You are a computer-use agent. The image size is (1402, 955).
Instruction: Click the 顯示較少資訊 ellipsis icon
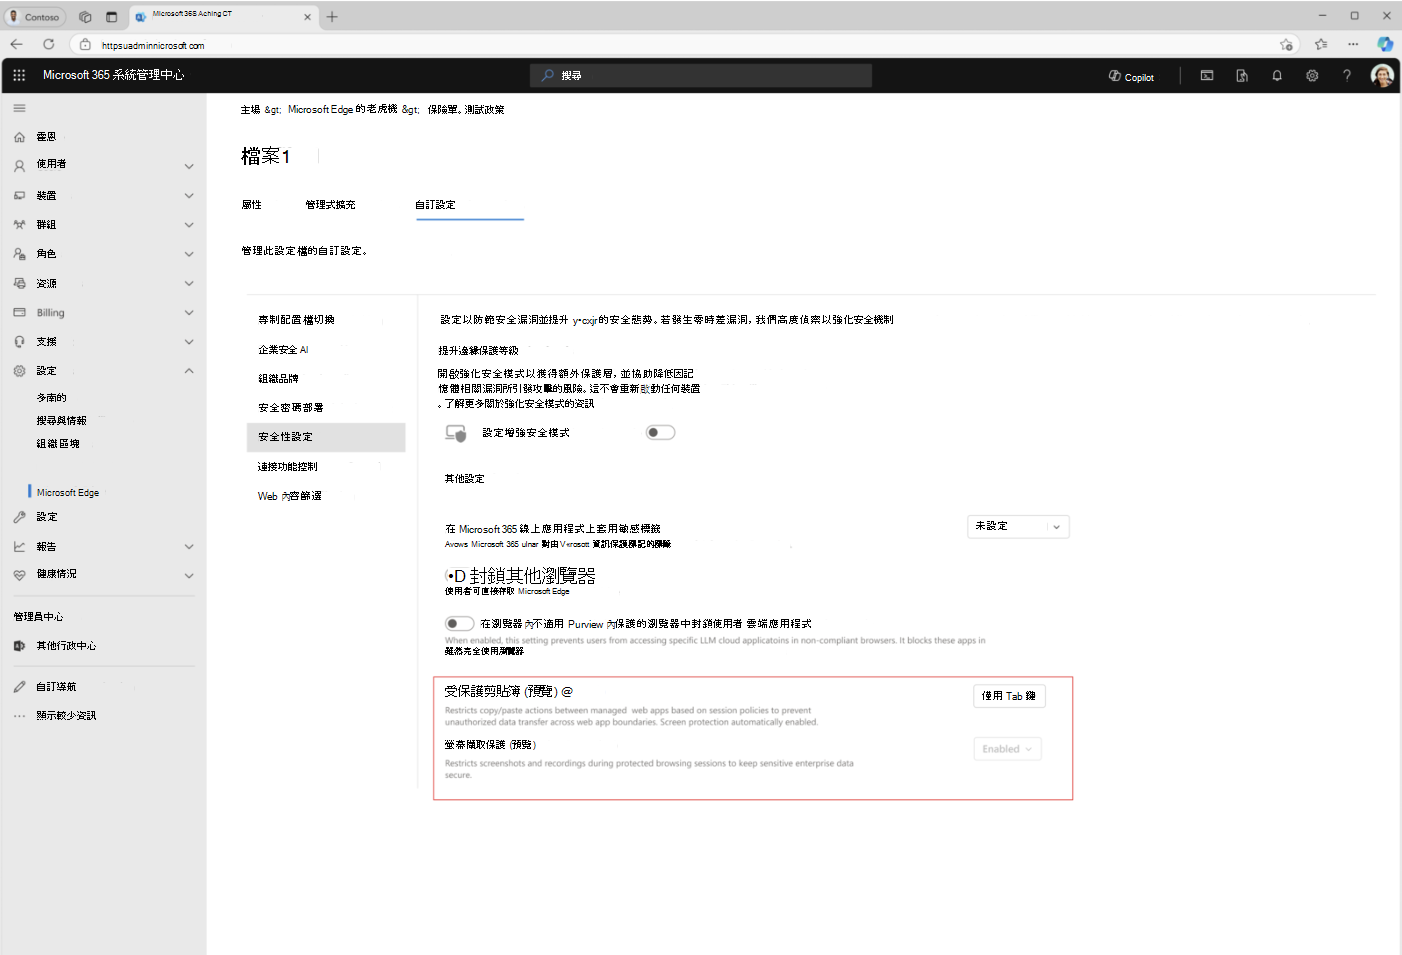tap(19, 716)
